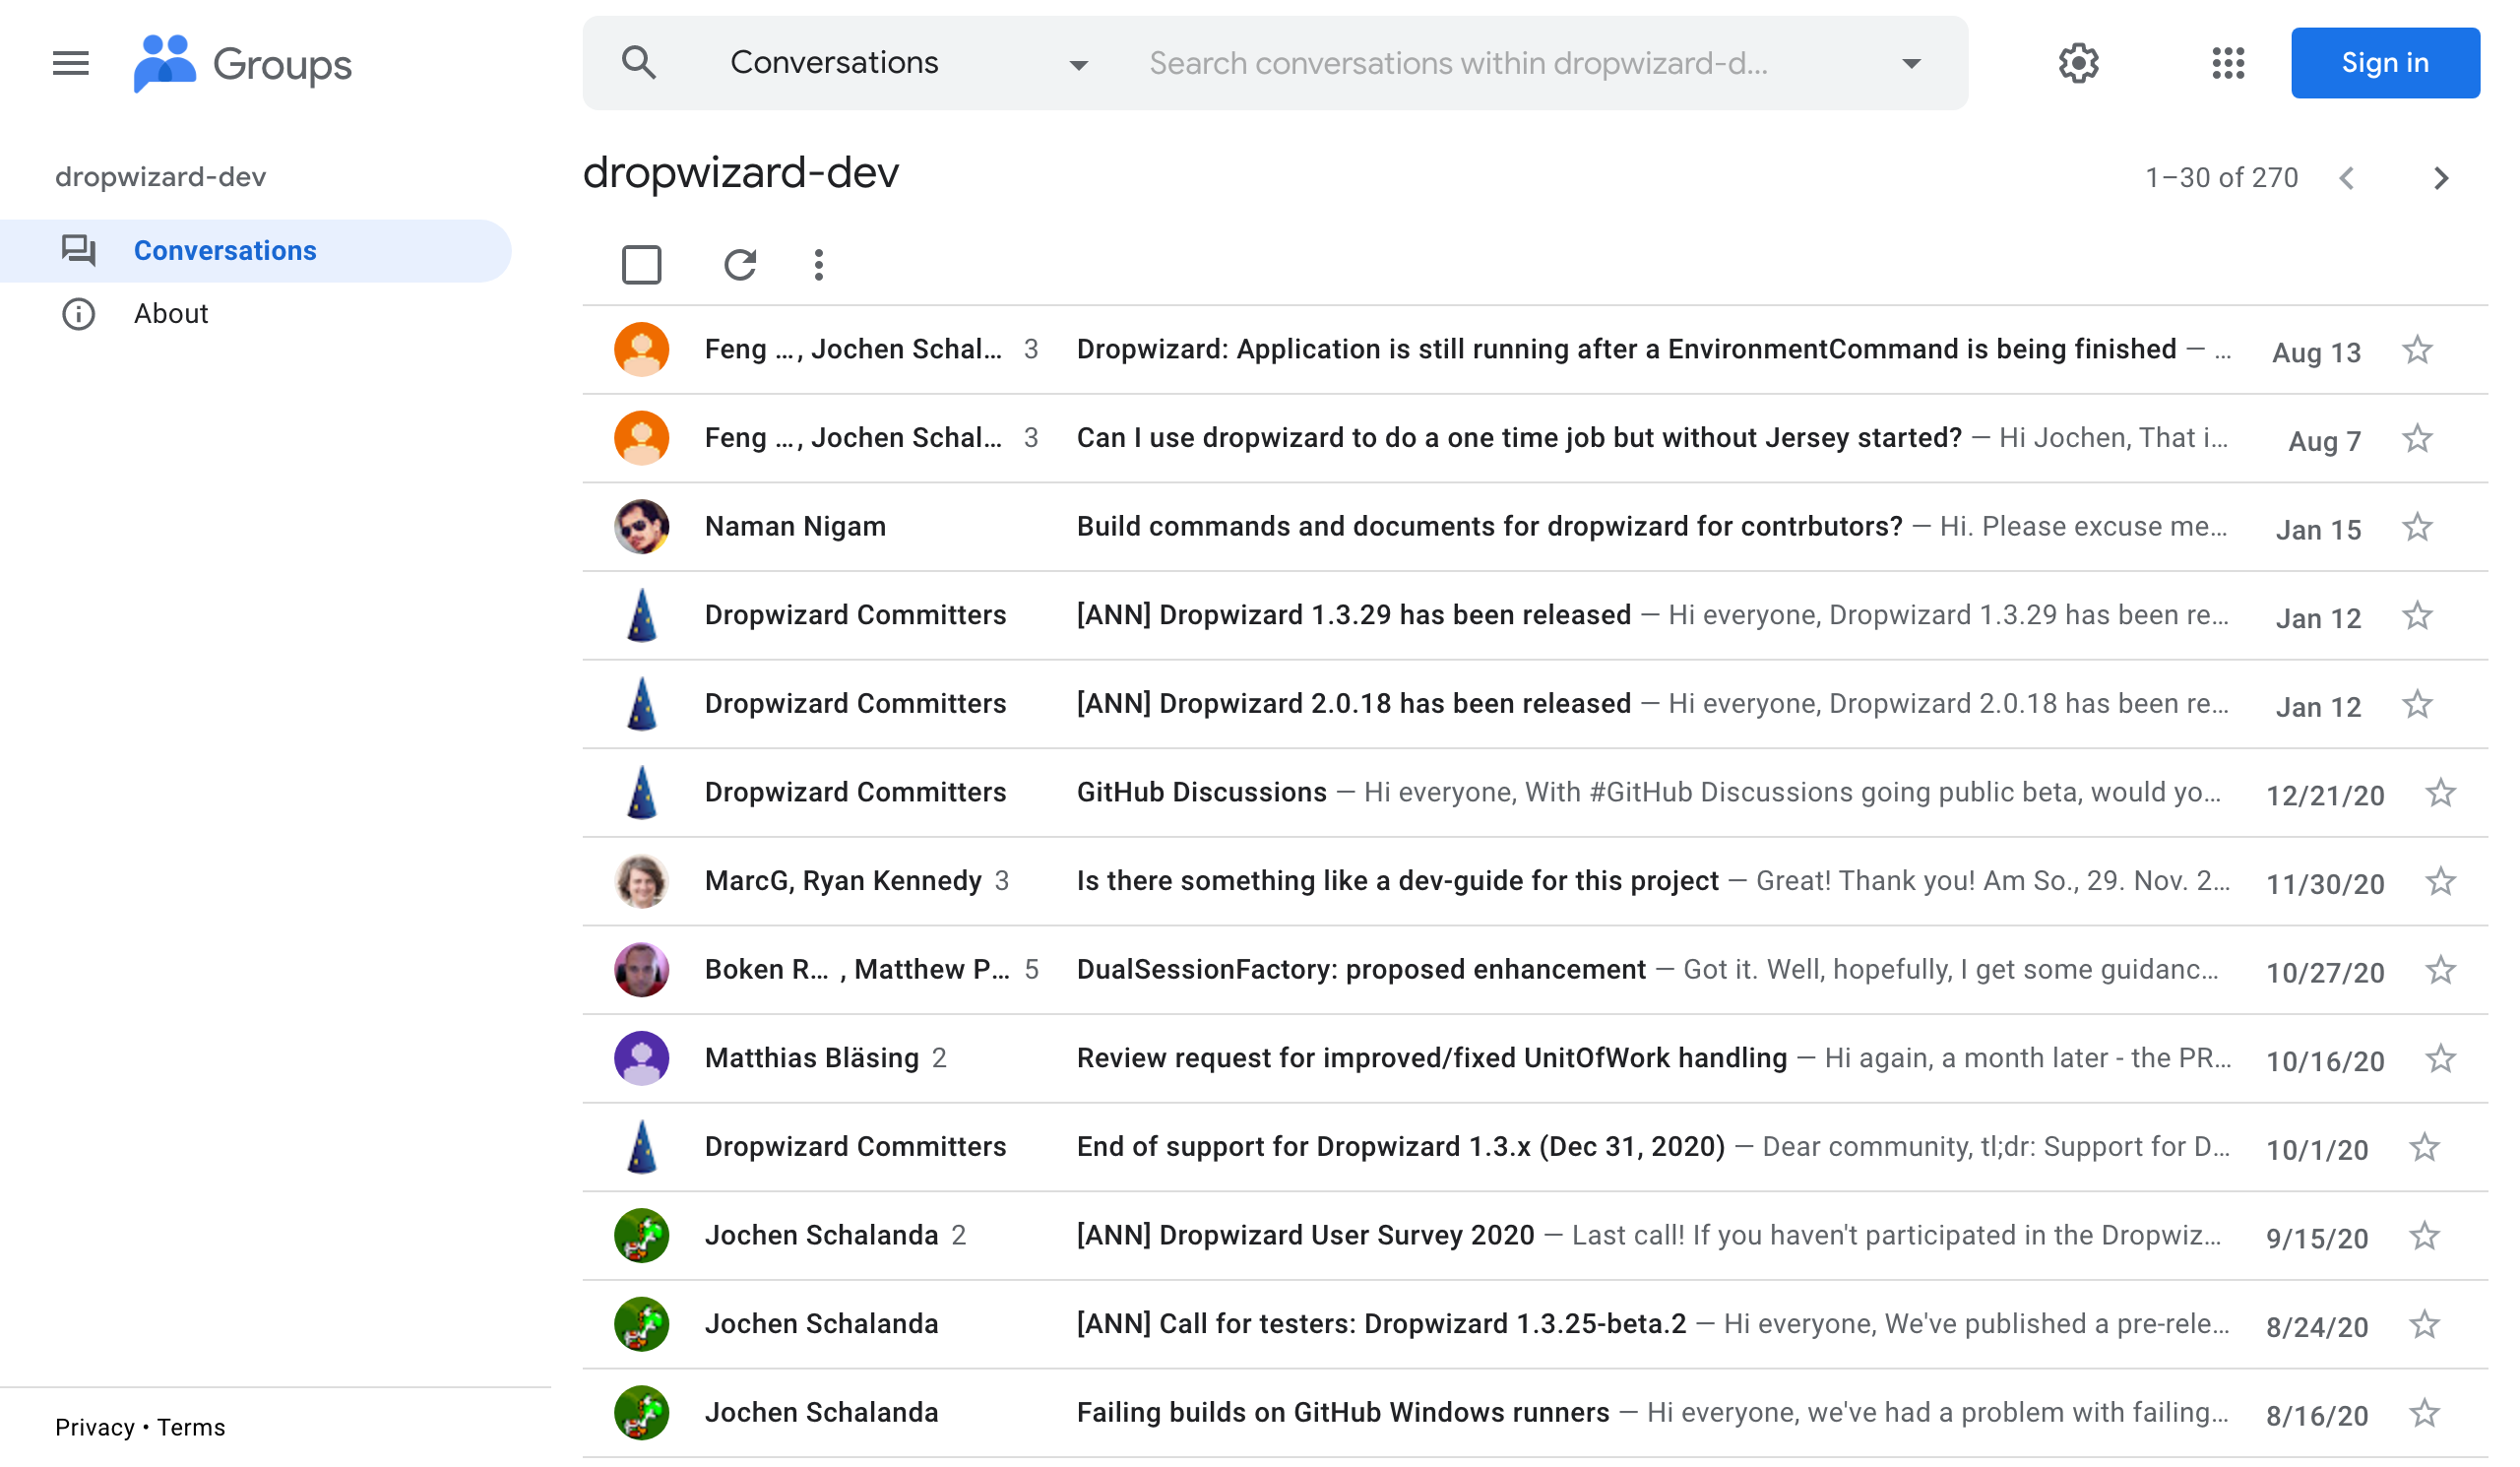This screenshot has height=1467, width=2520.
Task: Click the wizard hat avatar on GitHub Discussions row
Action: coord(641,792)
